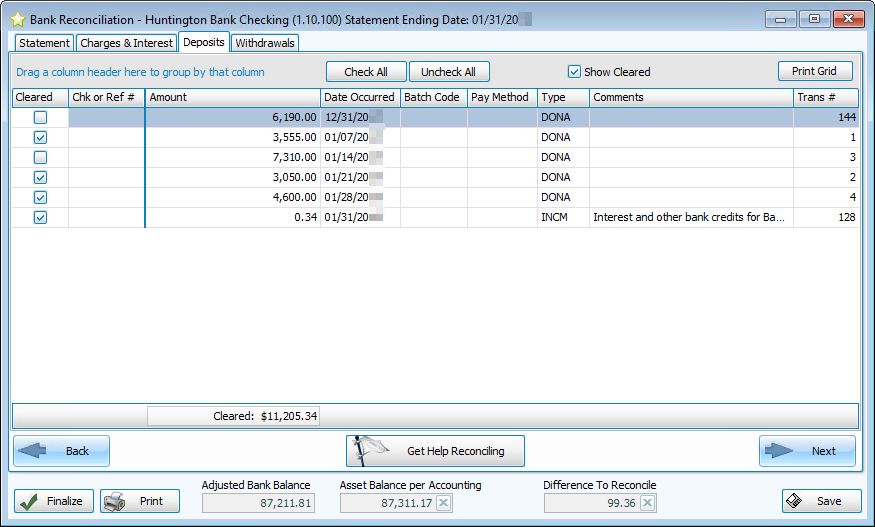875x527 pixels.
Task: Check Cleared box for 7,310.00 deposit
Action: [x=40, y=158]
